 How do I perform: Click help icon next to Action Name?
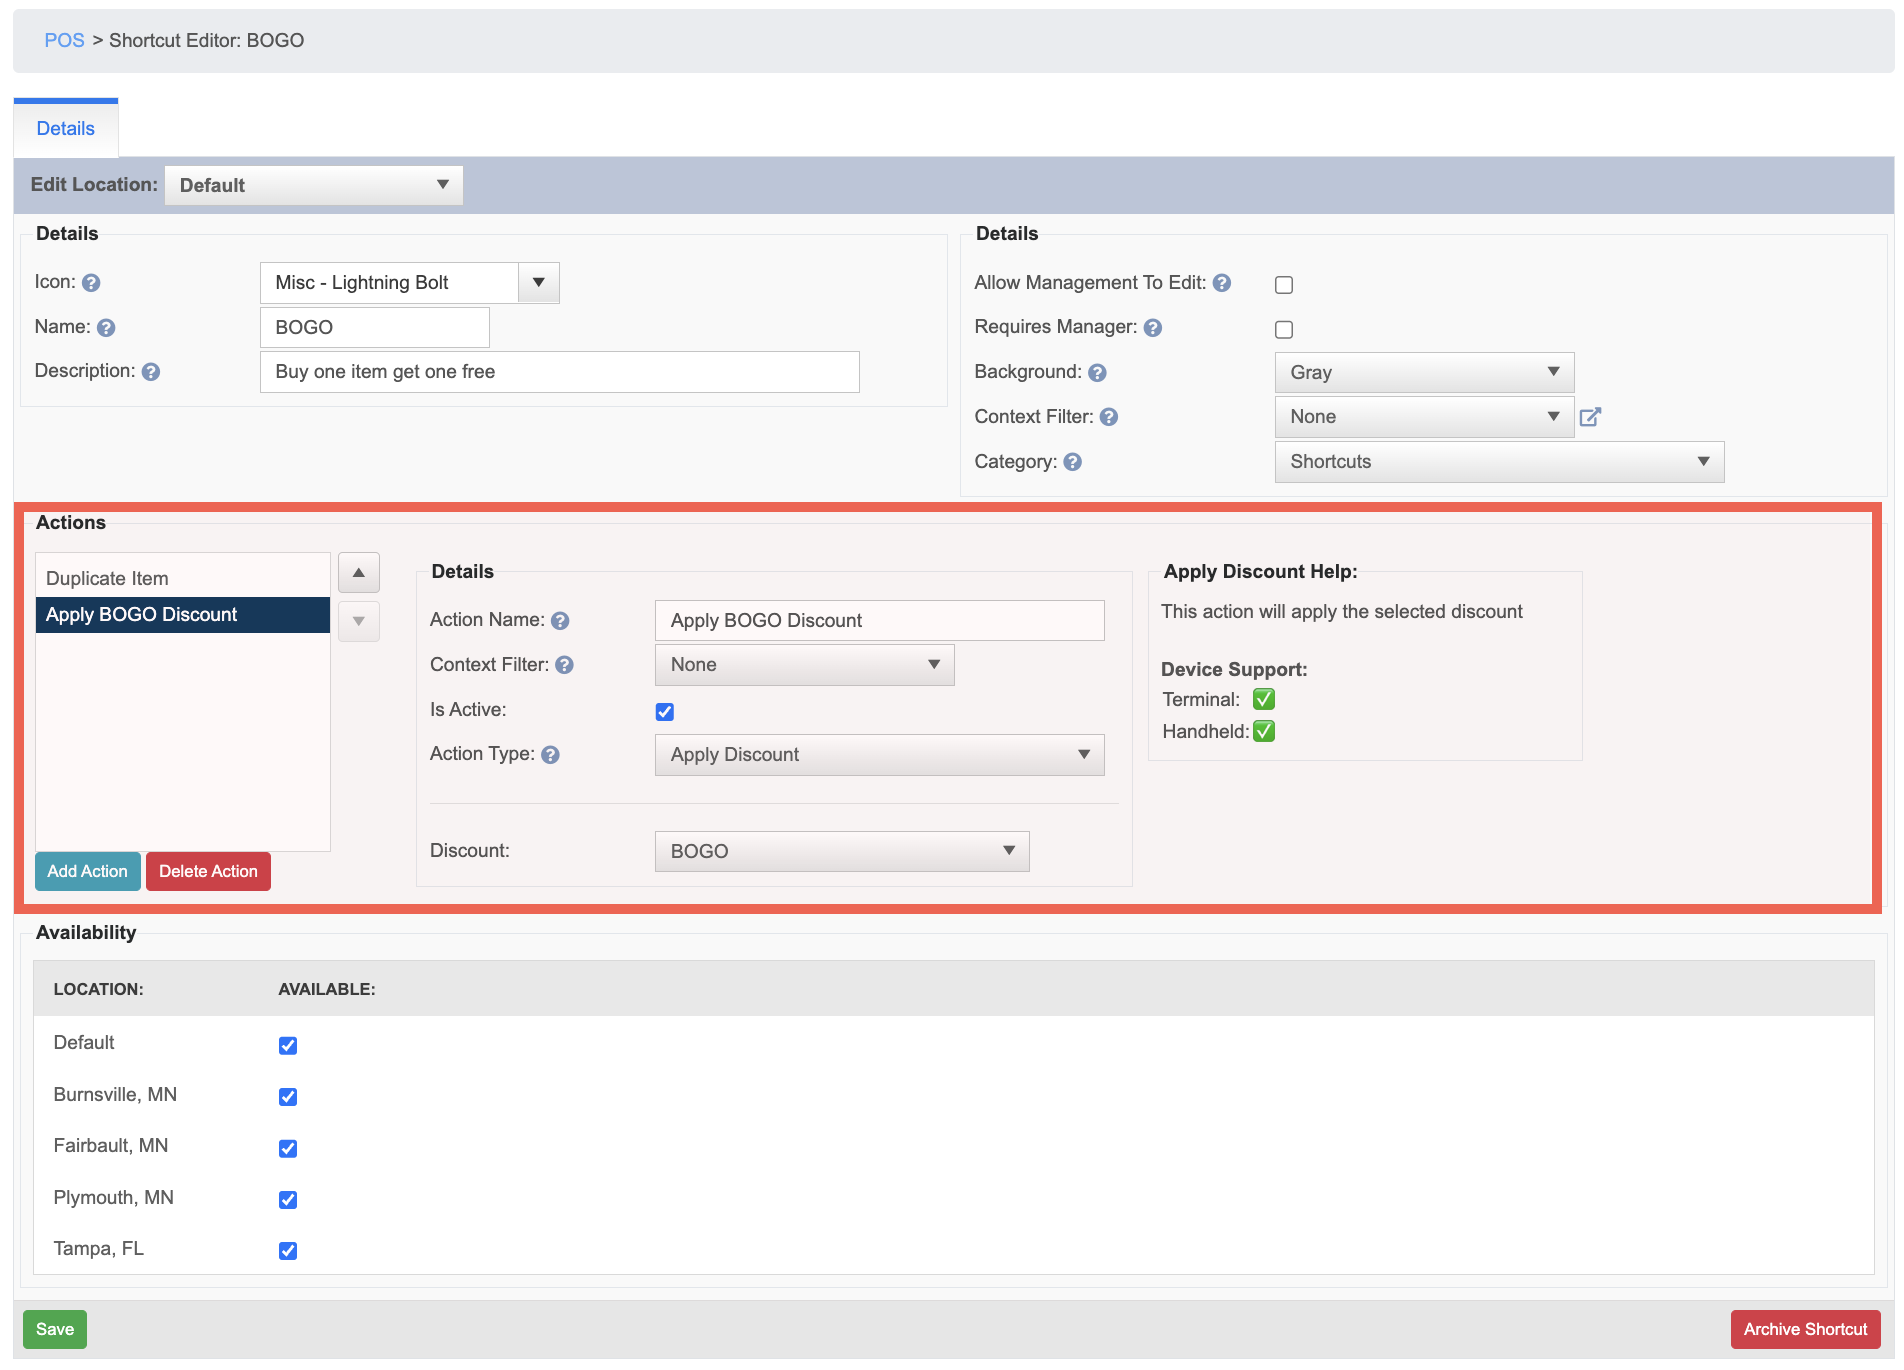point(560,621)
